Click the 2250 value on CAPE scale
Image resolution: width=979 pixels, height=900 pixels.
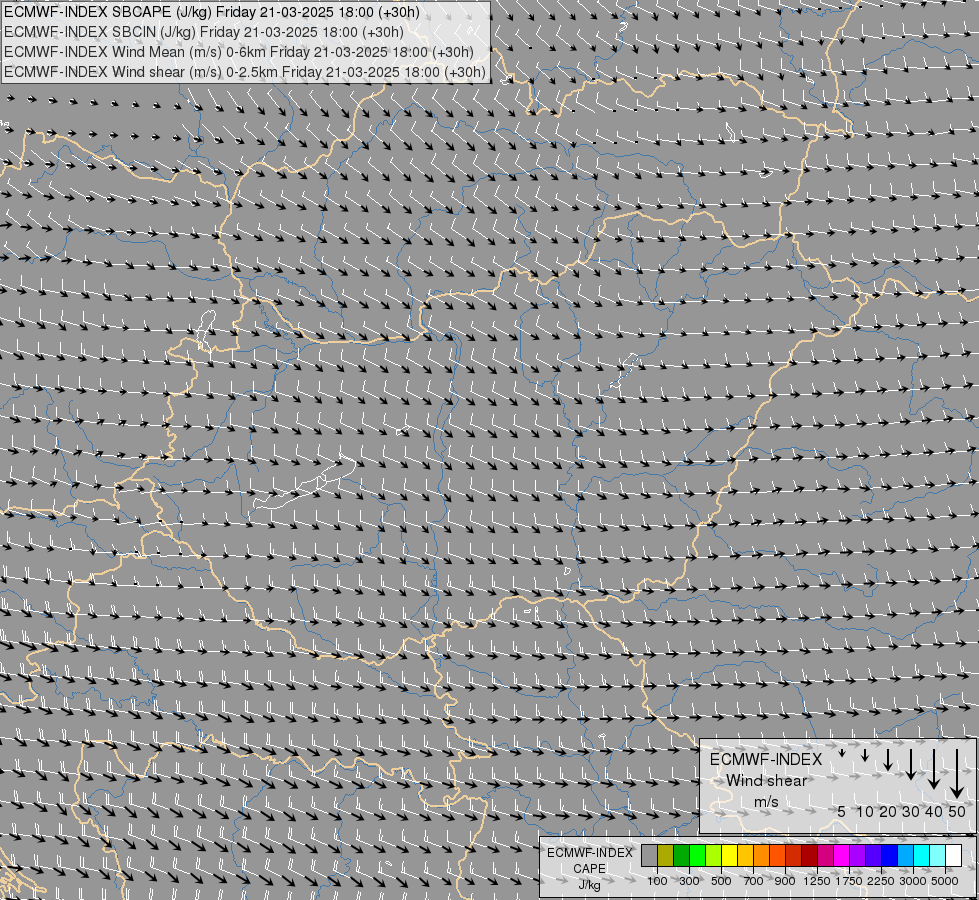tap(881, 881)
